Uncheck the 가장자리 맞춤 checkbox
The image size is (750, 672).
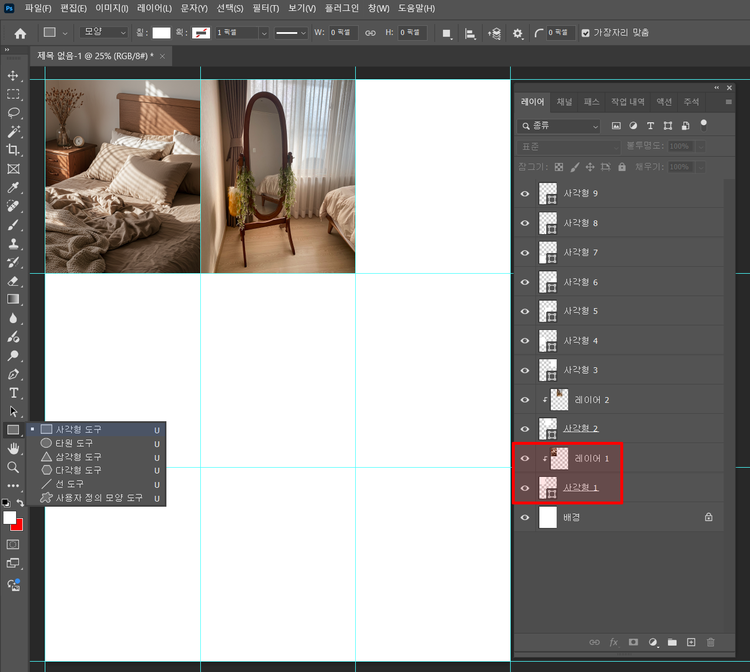(586, 33)
